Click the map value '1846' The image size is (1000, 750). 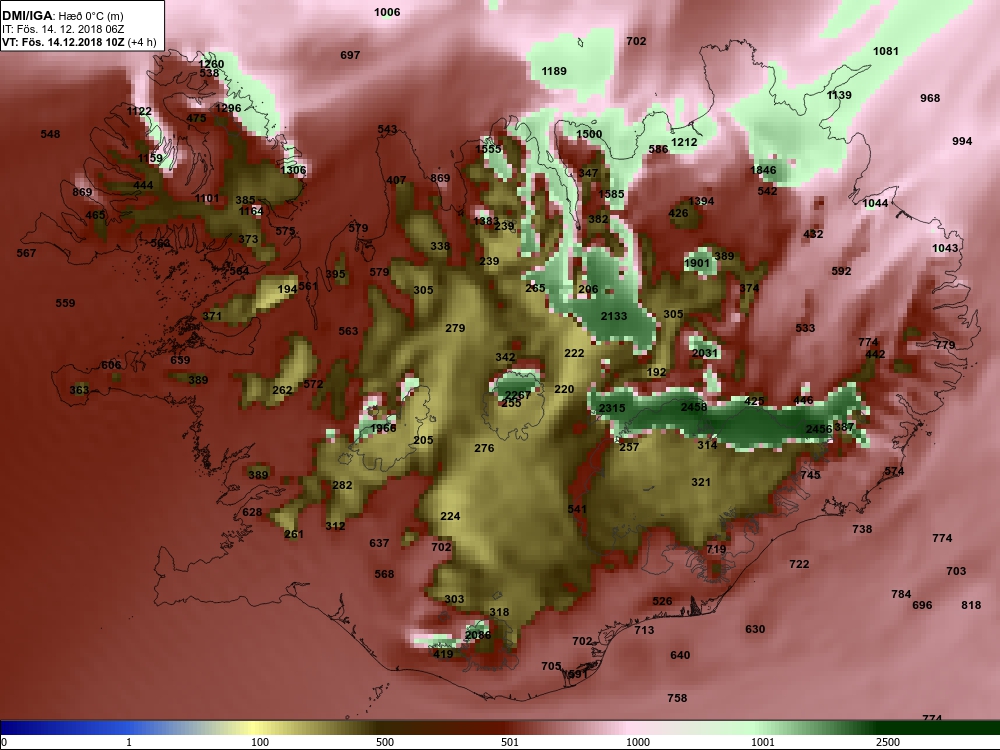coord(763,170)
